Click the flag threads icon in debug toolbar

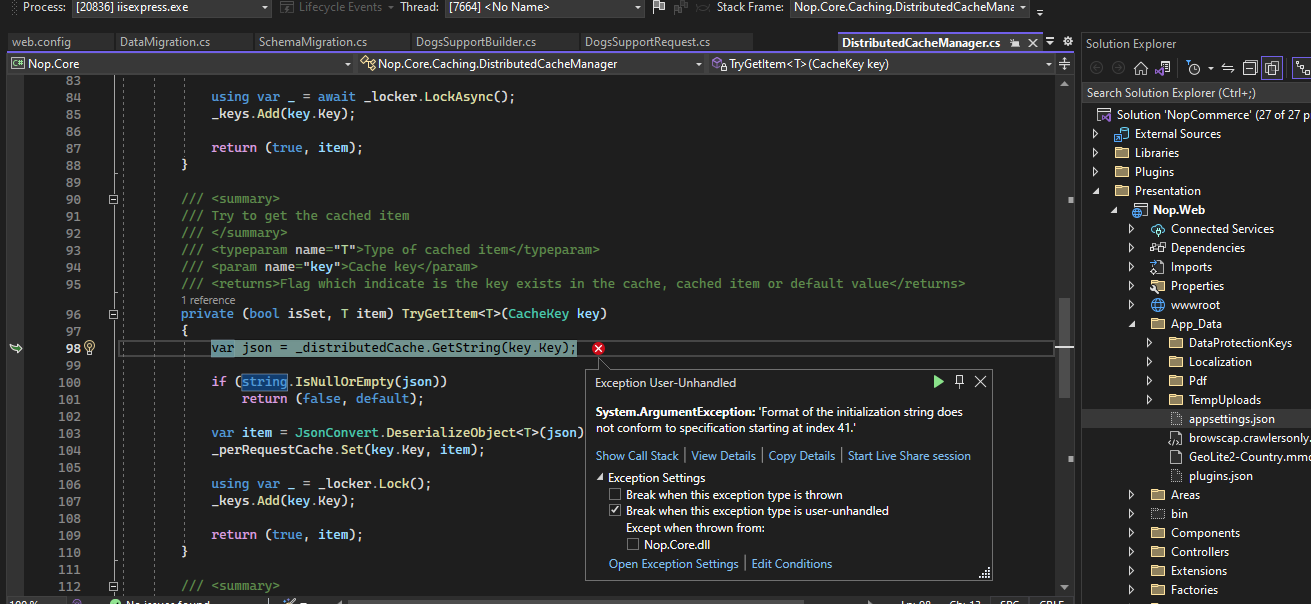[x=658, y=7]
